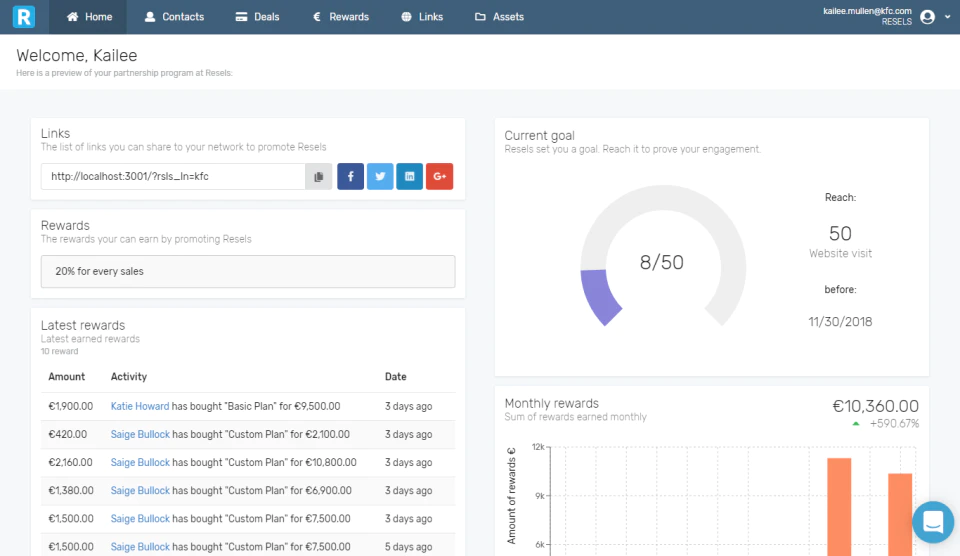The width and height of the screenshot is (960, 556).
Task: Open Katie Howard's contact link
Action: 140,406
